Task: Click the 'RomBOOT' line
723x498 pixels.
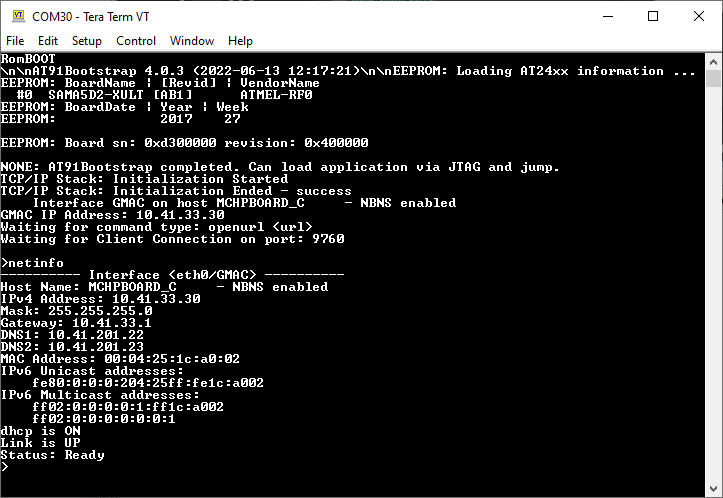Action: [x=28, y=59]
